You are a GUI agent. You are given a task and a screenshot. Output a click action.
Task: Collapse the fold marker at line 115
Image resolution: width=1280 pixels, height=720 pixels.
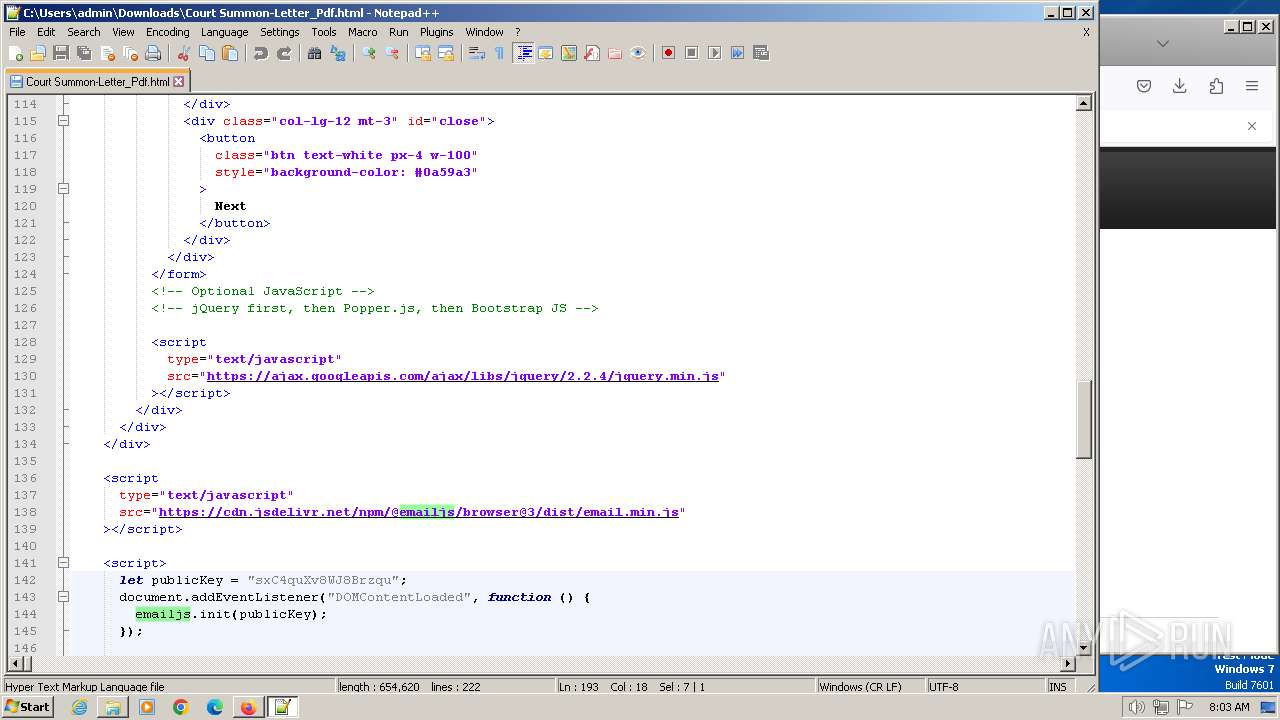[x=64, y=121]
